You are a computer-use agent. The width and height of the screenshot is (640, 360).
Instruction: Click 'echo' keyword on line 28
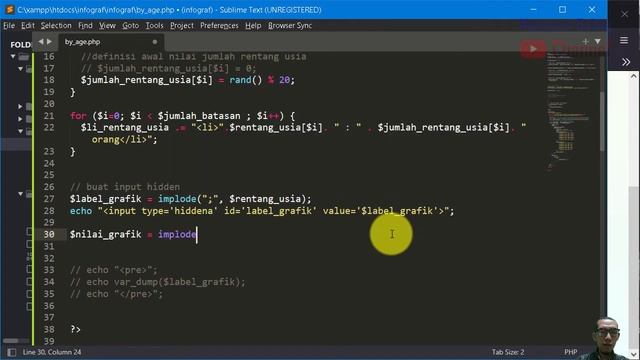tap(81, 211)
